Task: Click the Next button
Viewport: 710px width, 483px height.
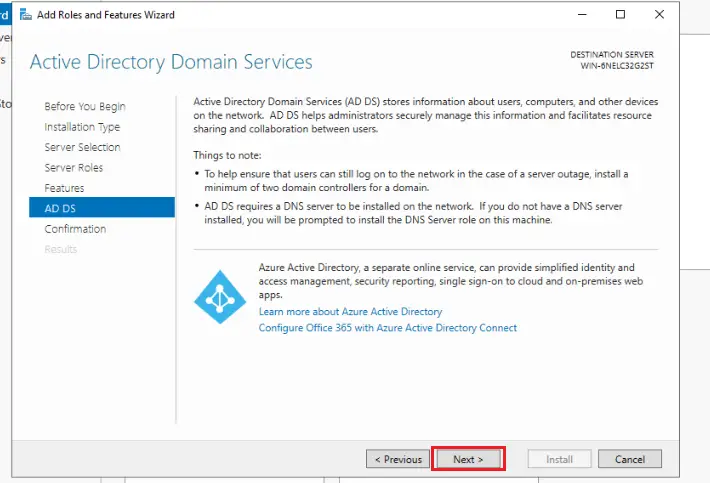Action: click(x=468, y=459)
